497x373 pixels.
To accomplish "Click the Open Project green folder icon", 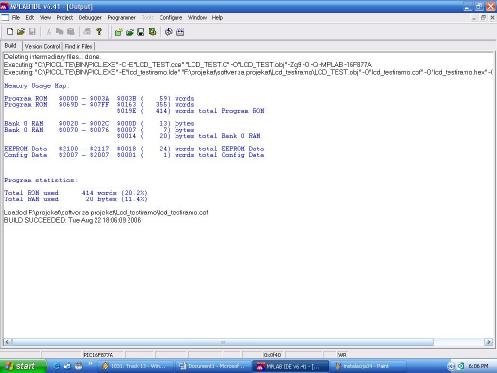I will tap(130, 32).
